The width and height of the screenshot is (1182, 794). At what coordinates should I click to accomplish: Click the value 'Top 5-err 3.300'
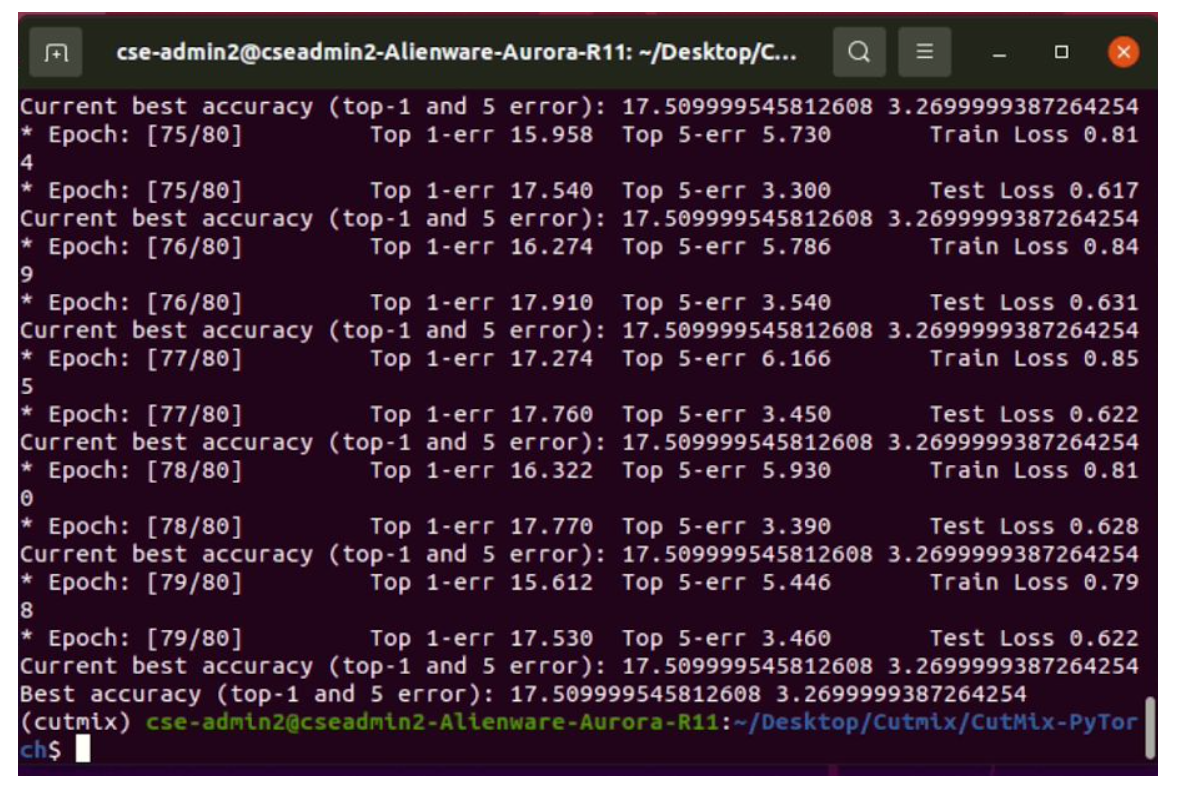pyautogui.click(x=726, y=191)
